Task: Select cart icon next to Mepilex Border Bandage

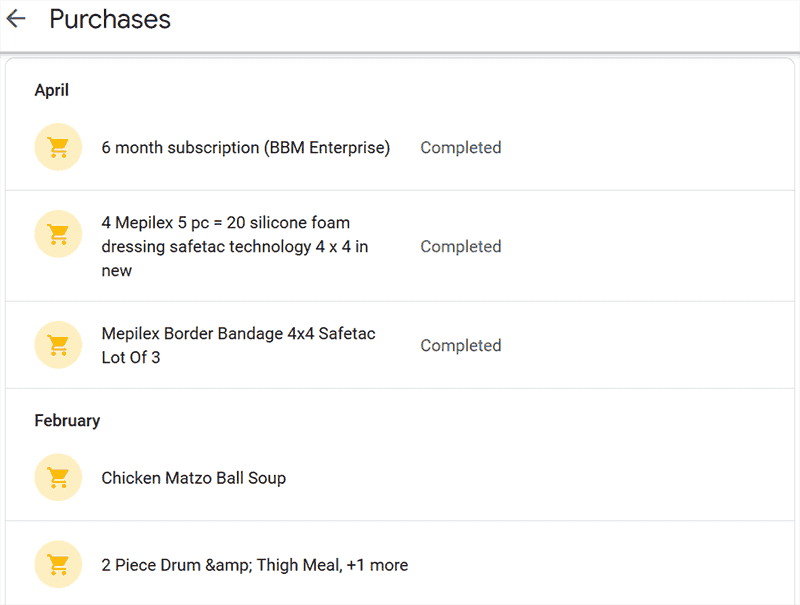Action: coord(58,345)
